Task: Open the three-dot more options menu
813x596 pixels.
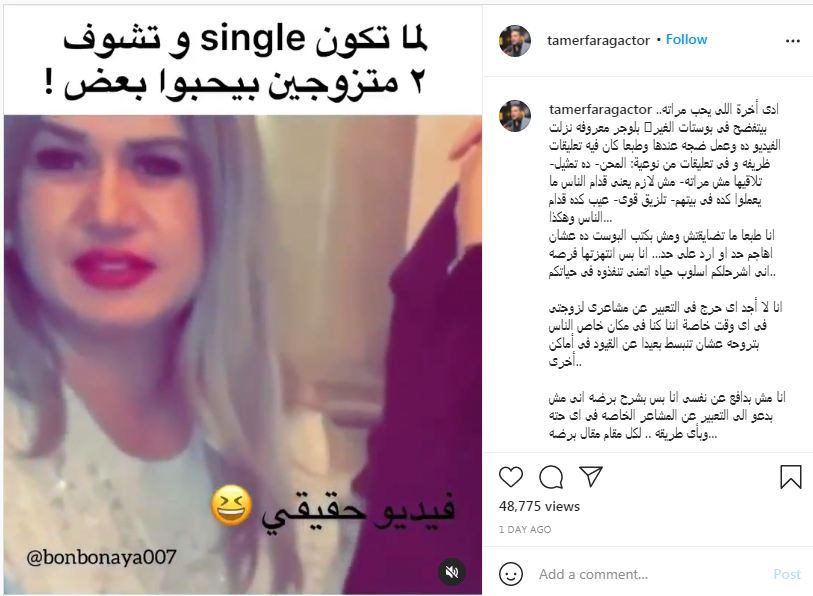Action: (x=793, y=41)
